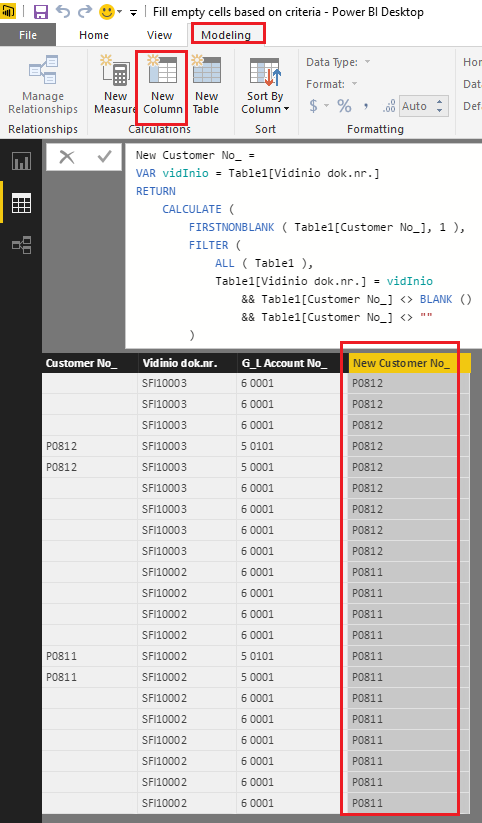Cancel the formula with X button

point(67,157)
